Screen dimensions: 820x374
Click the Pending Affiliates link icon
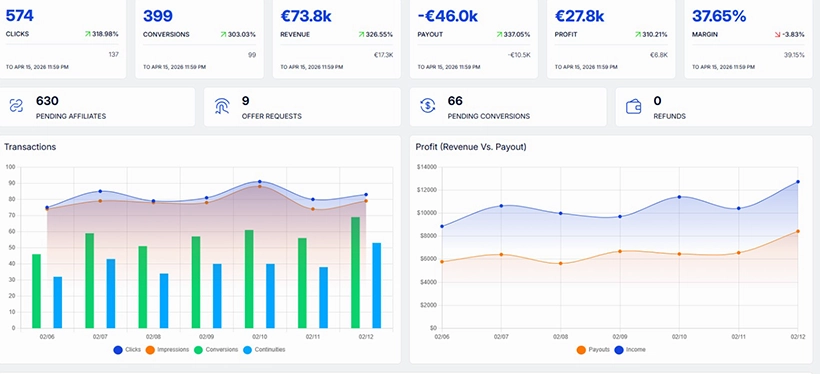[16, 106]
